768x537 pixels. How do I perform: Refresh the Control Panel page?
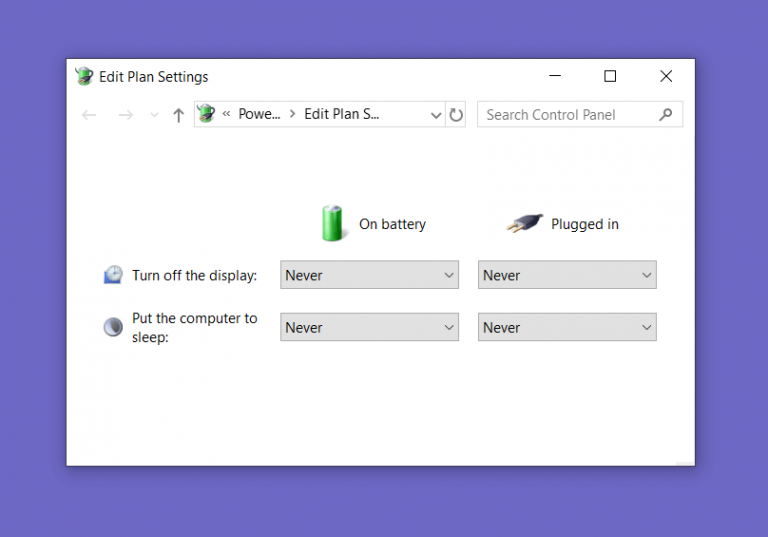coord(456,115)
